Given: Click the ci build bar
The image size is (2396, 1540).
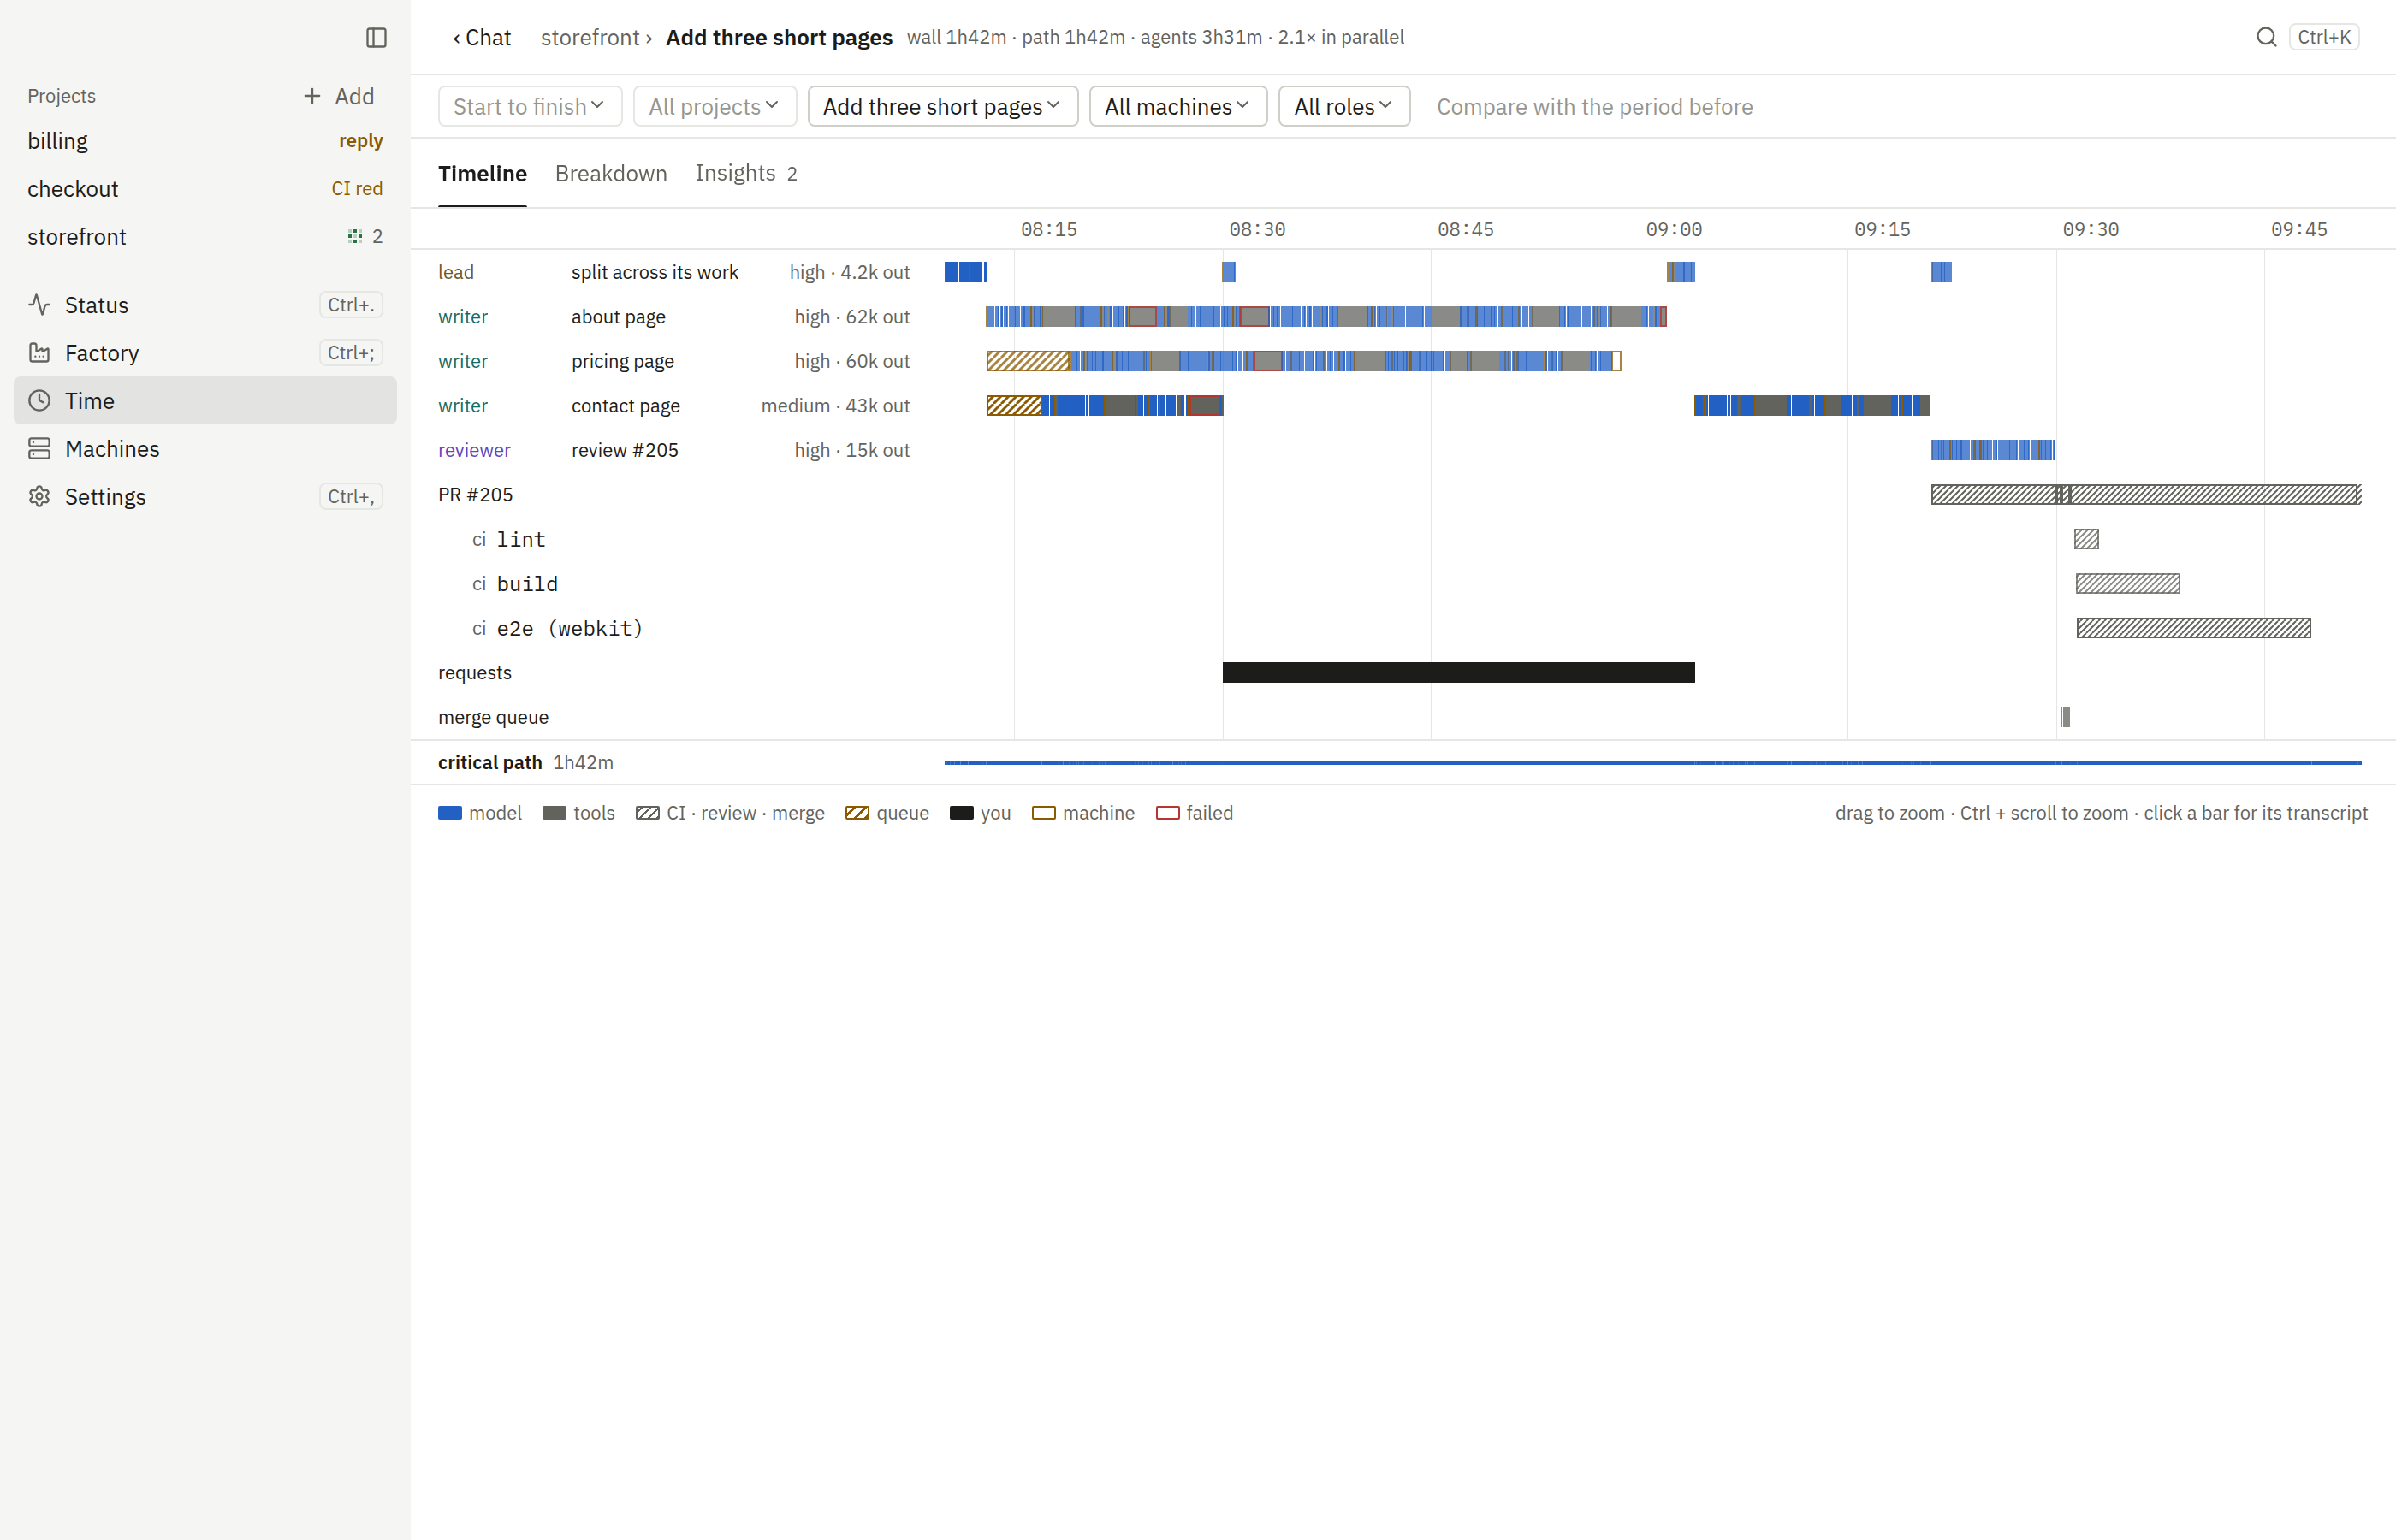Looking at the screenshot, I should (x=2127, y=584).
